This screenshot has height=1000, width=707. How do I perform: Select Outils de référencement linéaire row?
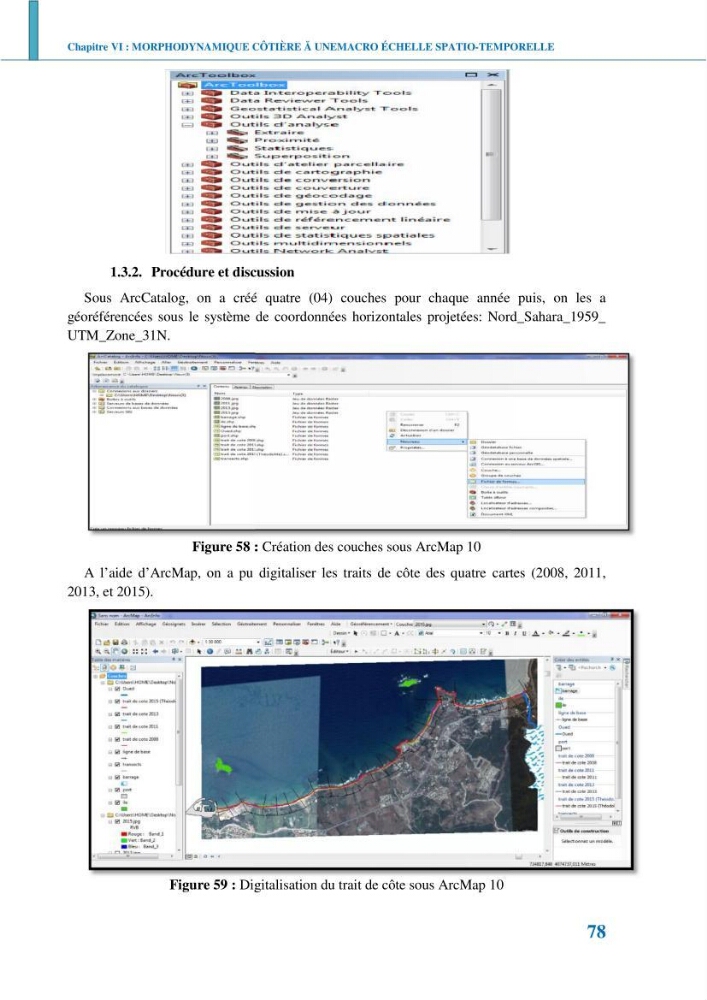(340, 219)
